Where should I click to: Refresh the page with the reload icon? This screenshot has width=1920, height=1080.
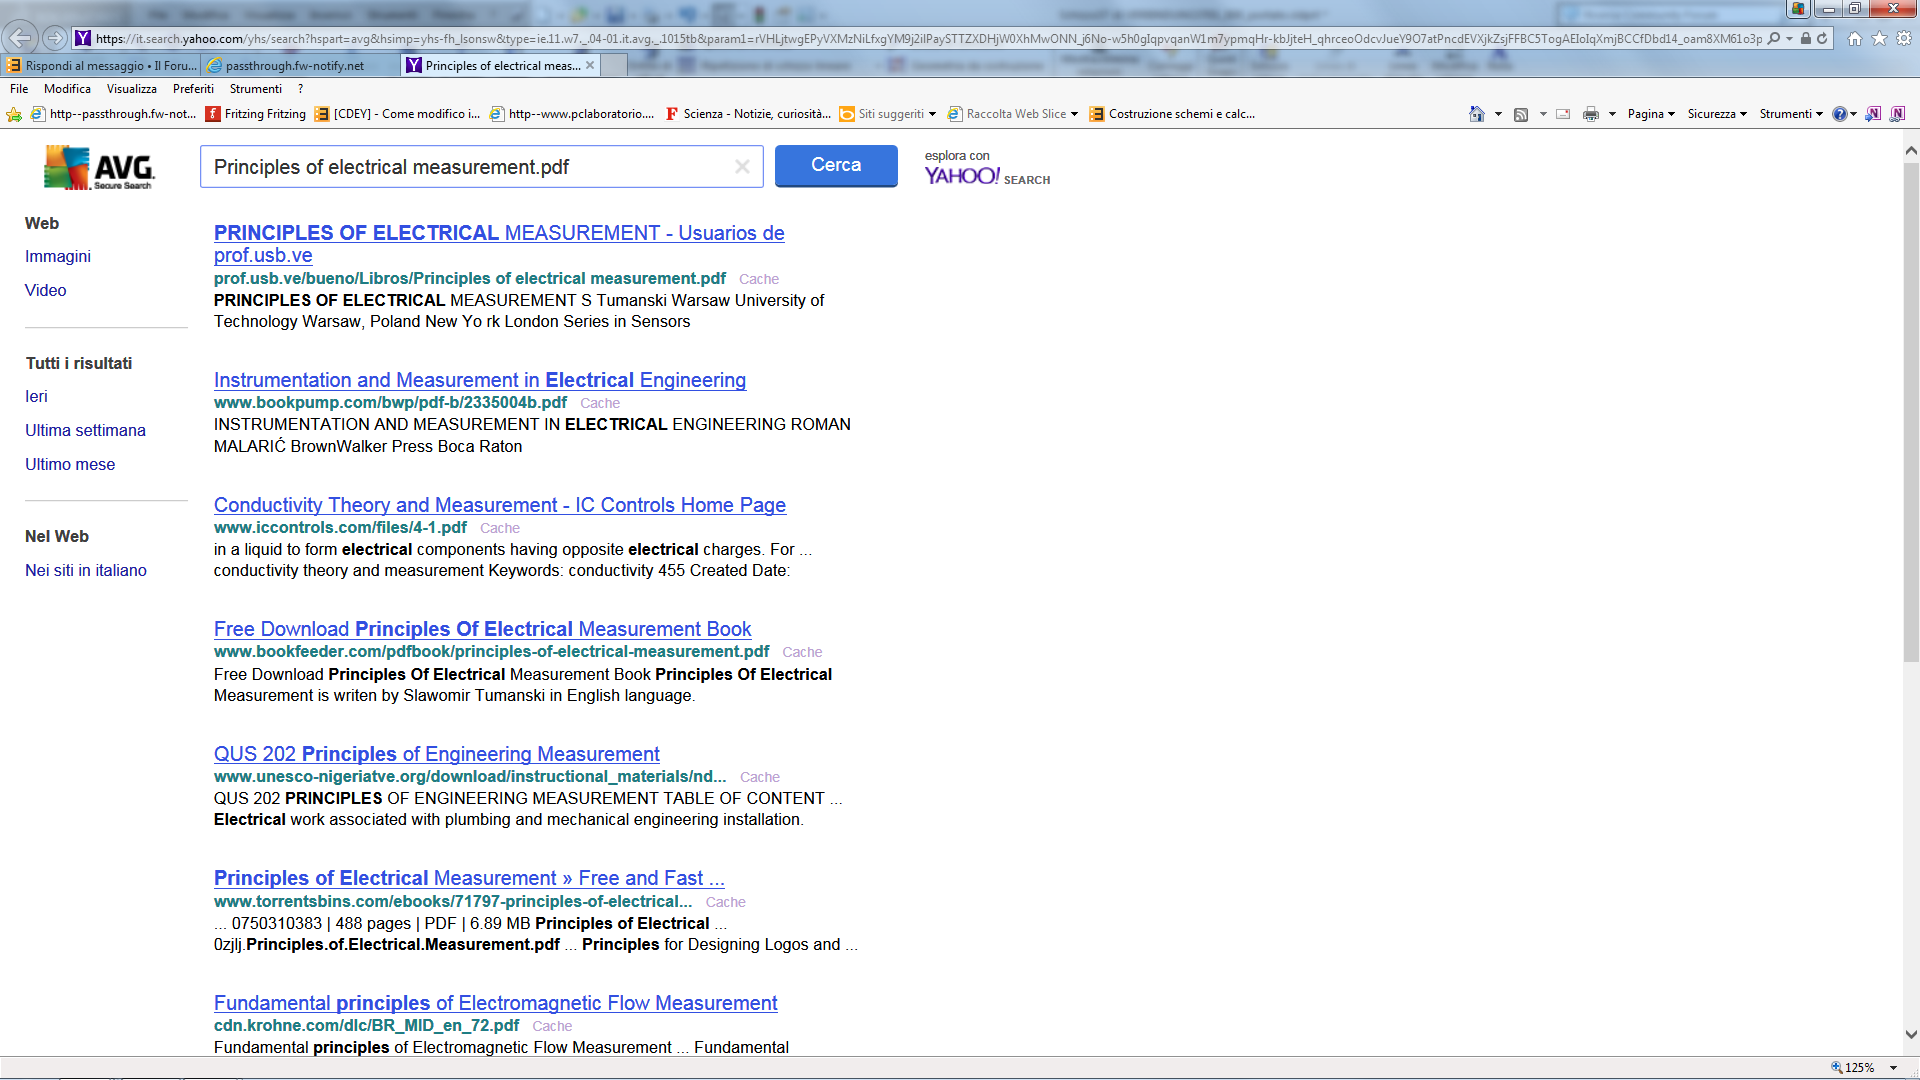click(x=1822, y=38)
